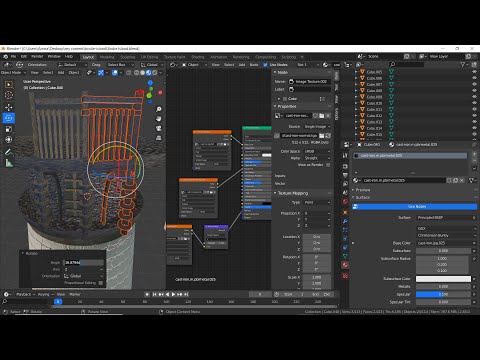The width and height of the screenshot is (480, 360).
Task: Open the Window menu
Action: point(54,57)
